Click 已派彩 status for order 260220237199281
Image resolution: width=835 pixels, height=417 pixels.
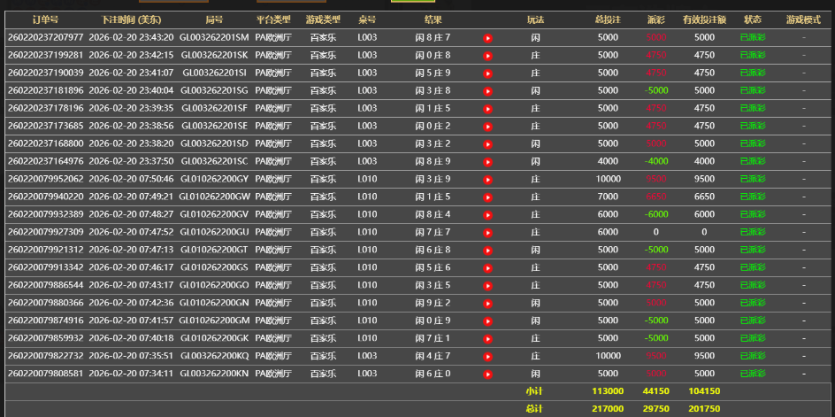(752, 55)
